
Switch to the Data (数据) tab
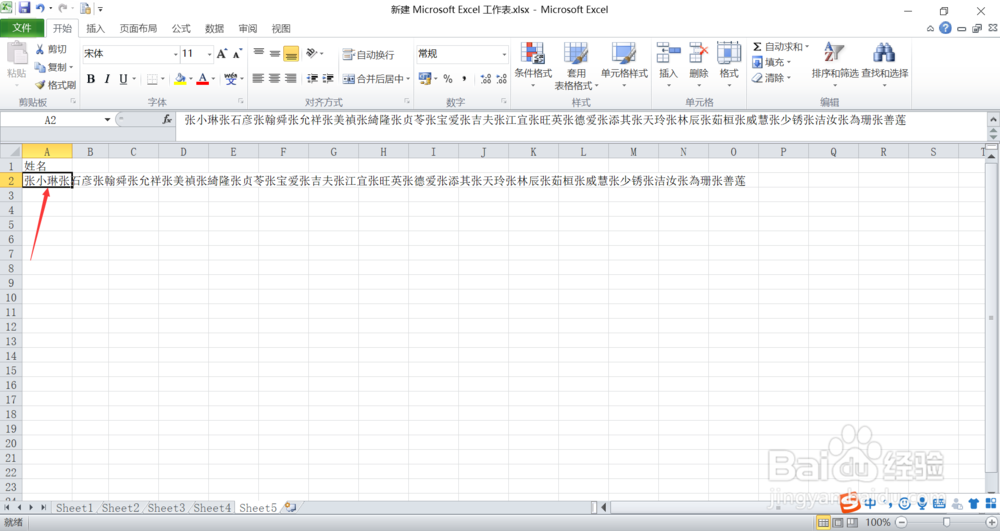(x=214, y=29)
